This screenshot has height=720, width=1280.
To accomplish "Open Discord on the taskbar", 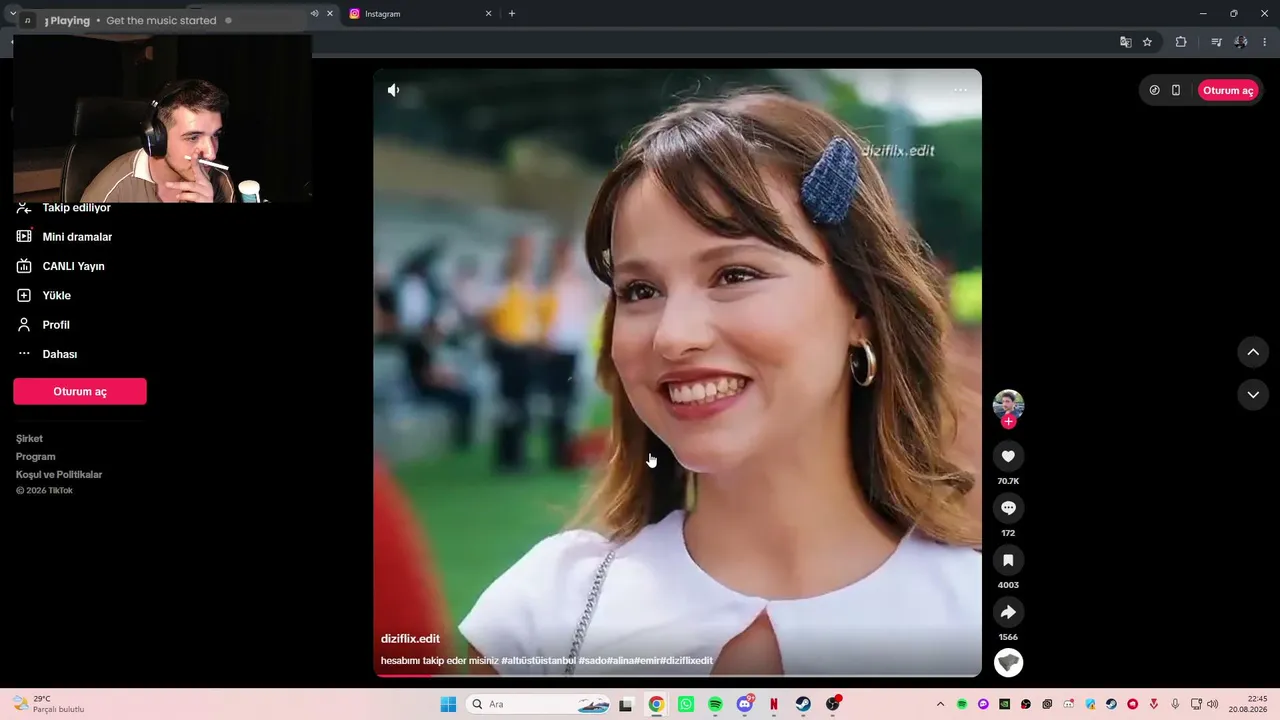I will point(745,704).
